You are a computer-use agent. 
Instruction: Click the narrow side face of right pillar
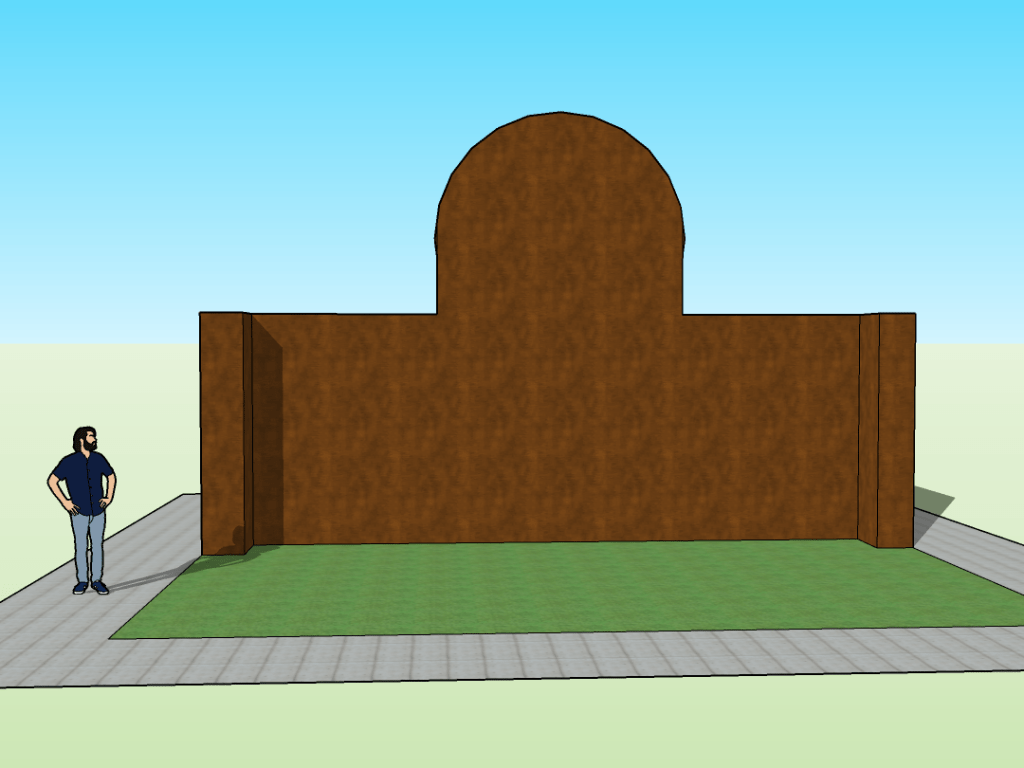click(x=868, y=430)
